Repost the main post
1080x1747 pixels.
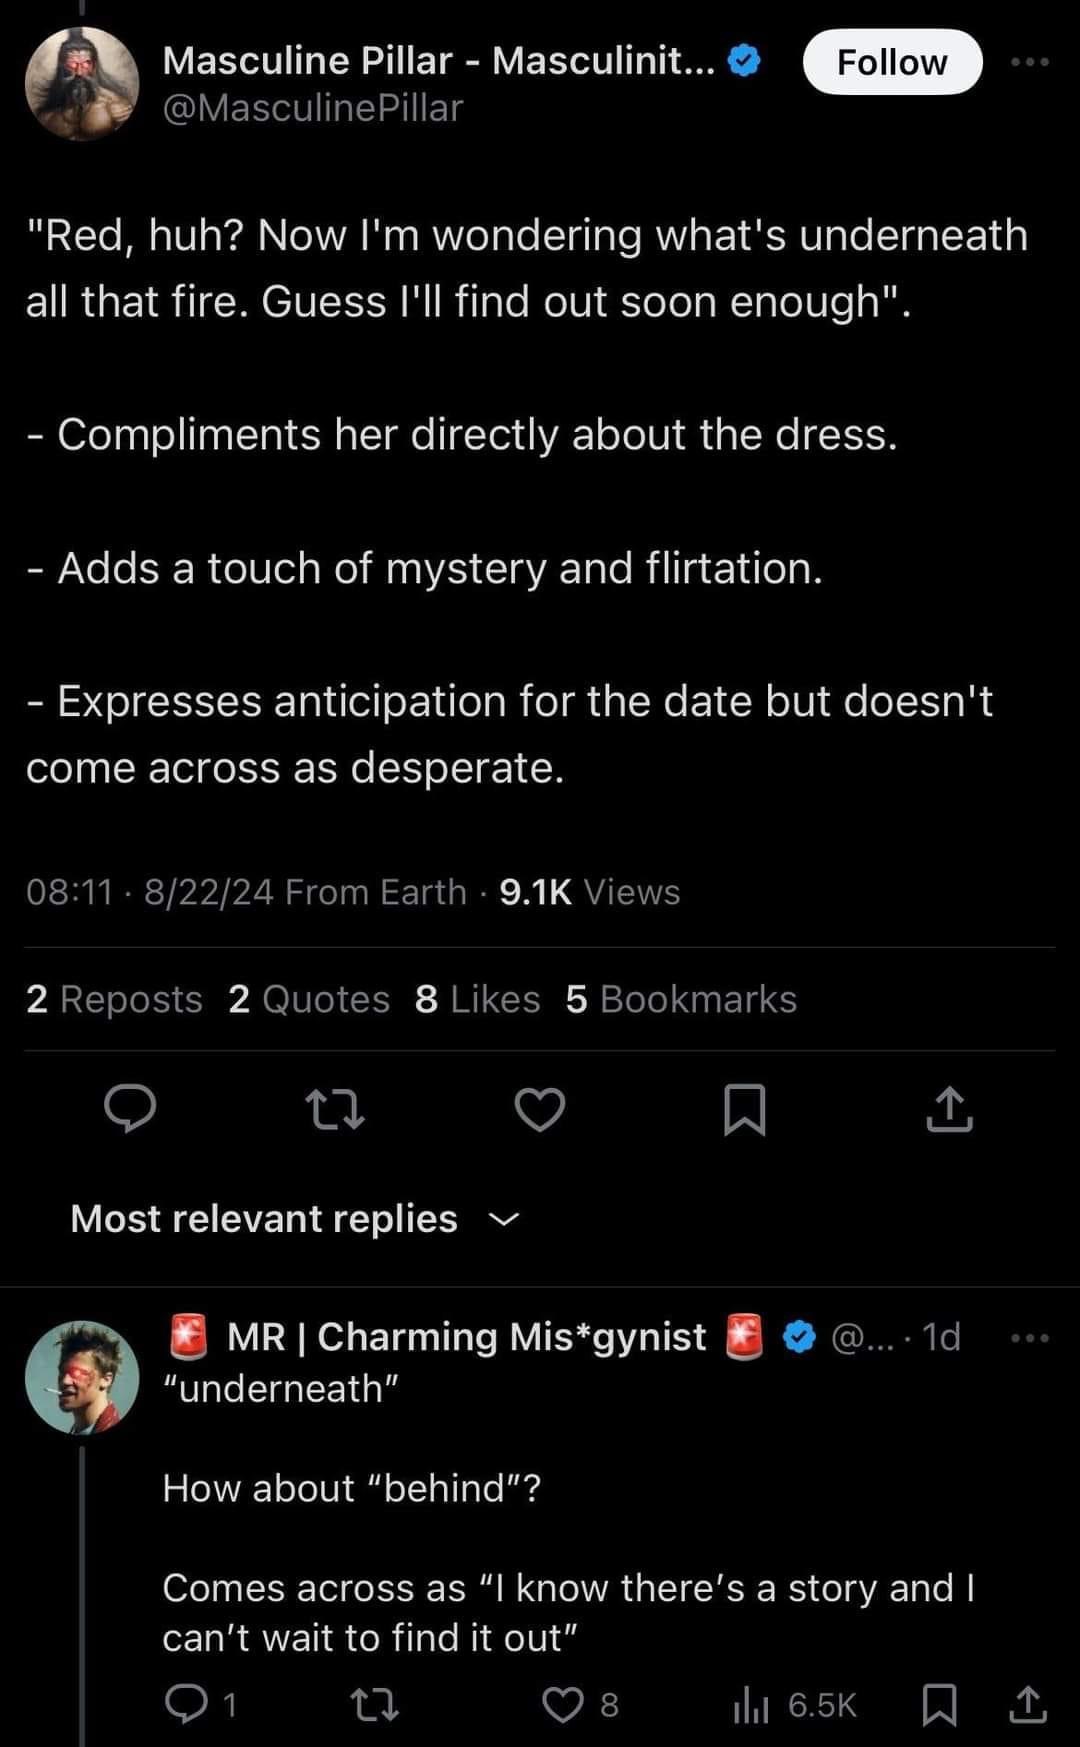pyautogui.click(x=335, y=1109)
